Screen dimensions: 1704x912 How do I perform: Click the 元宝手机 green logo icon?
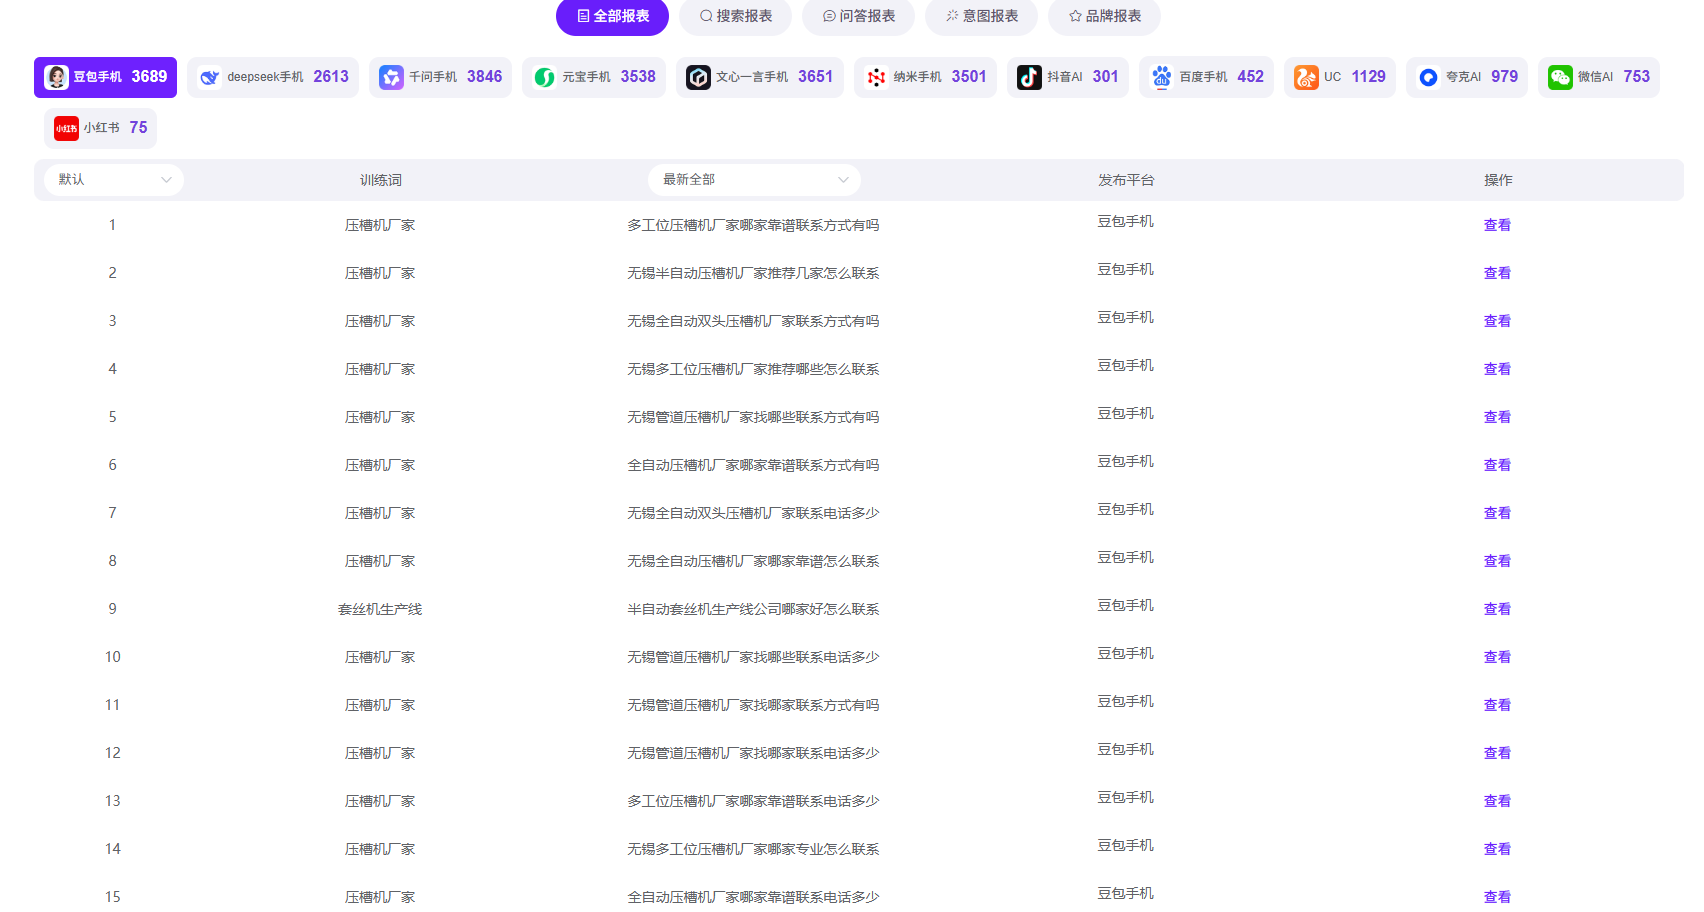tap(544, 77)
